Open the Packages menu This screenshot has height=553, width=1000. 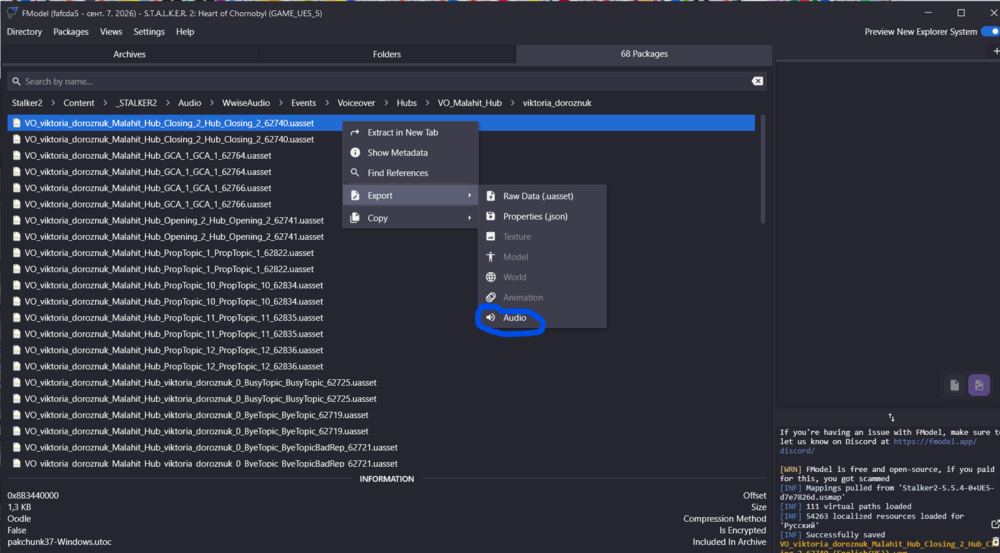(x=71, y=32)
